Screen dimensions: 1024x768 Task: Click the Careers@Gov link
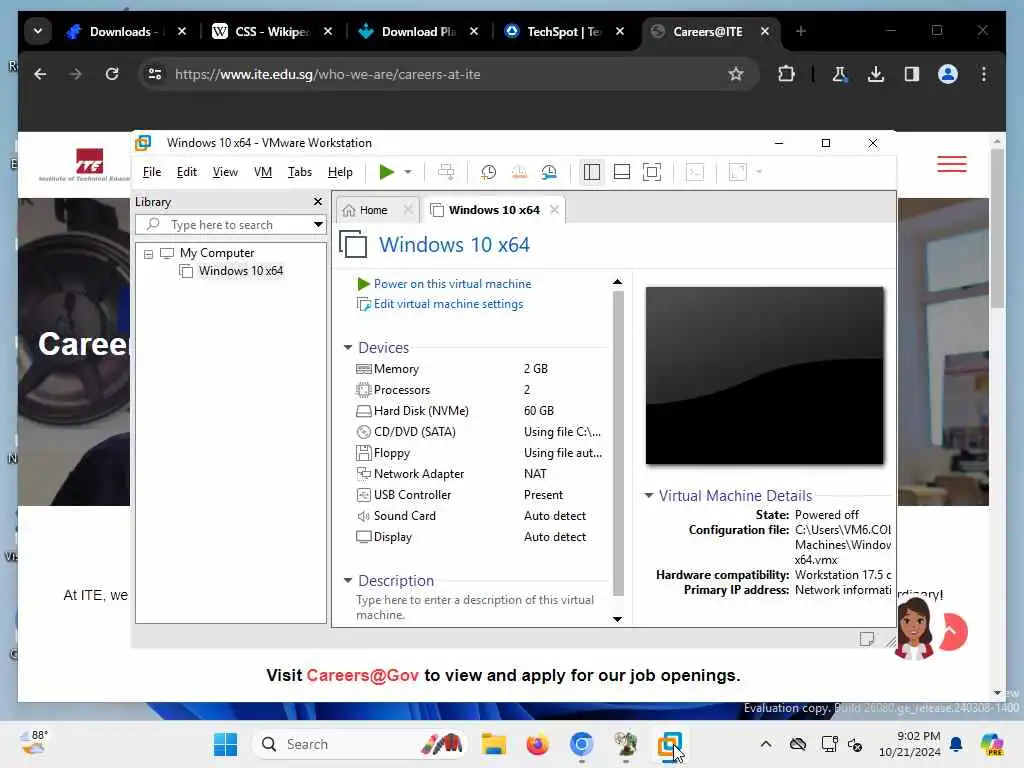[362, 675]
